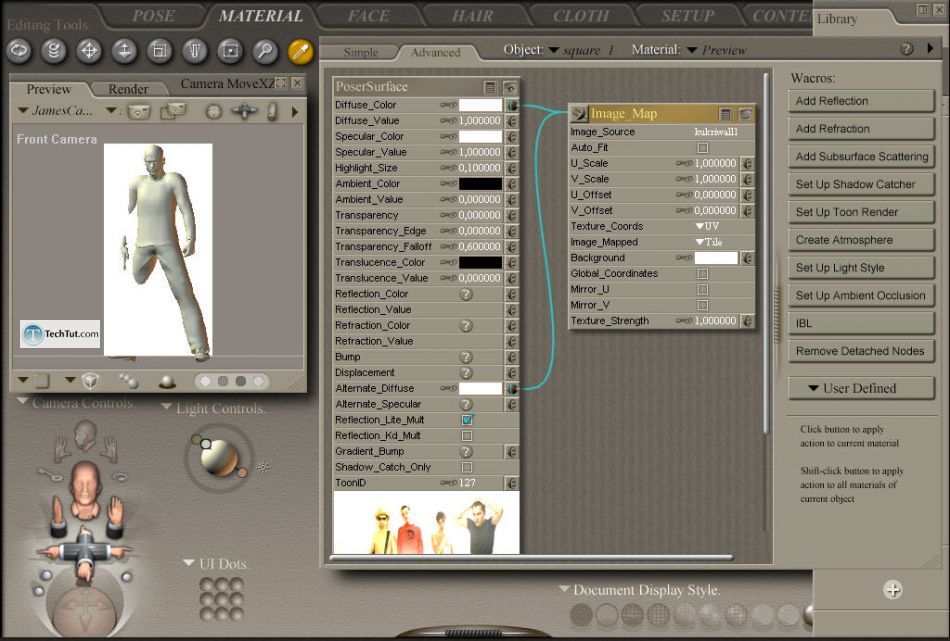
Task: Select the Taper editing tool
Action: click(x=194, y=51)
